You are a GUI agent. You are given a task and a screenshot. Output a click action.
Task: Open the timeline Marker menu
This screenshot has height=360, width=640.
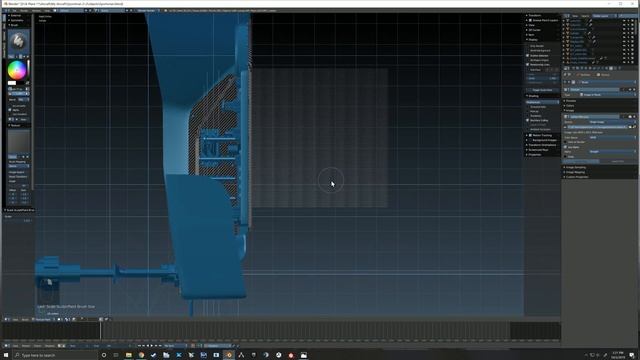tap(26, 346)
